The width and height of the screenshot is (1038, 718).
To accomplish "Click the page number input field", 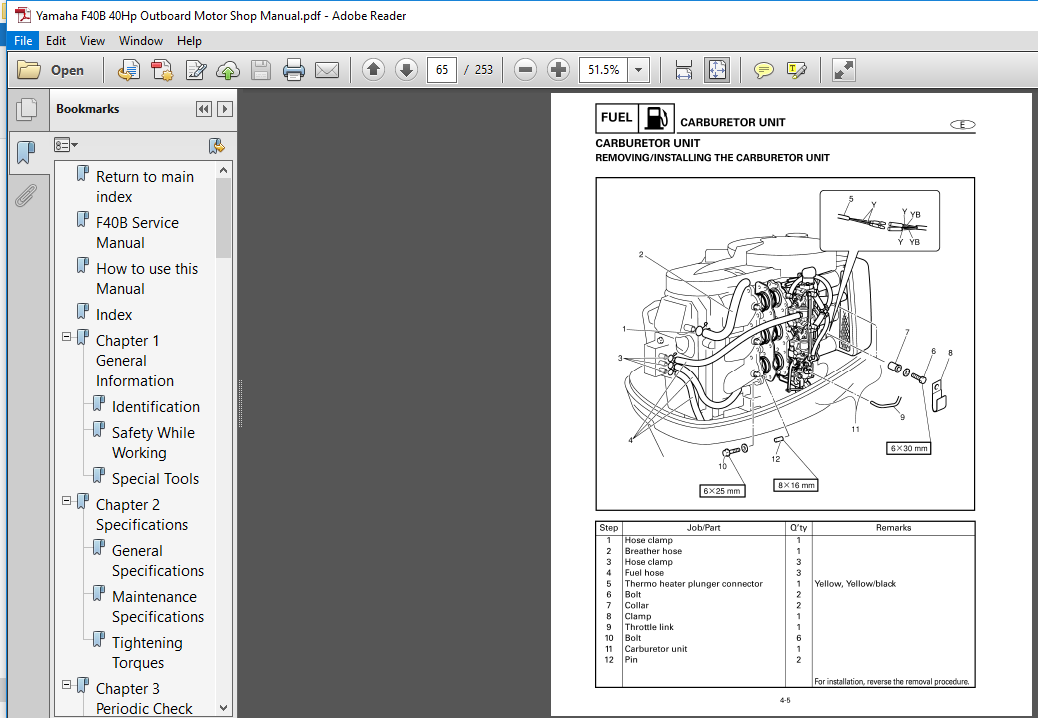I will [x=442, y=69].
